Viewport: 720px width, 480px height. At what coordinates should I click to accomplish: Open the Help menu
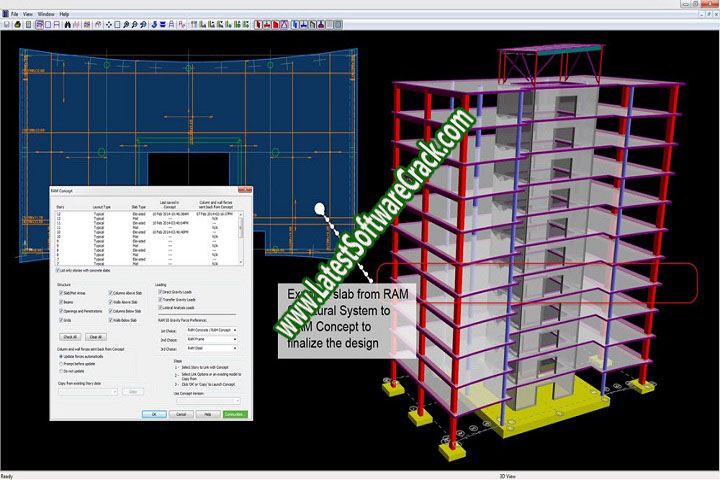tap(64, 14)
